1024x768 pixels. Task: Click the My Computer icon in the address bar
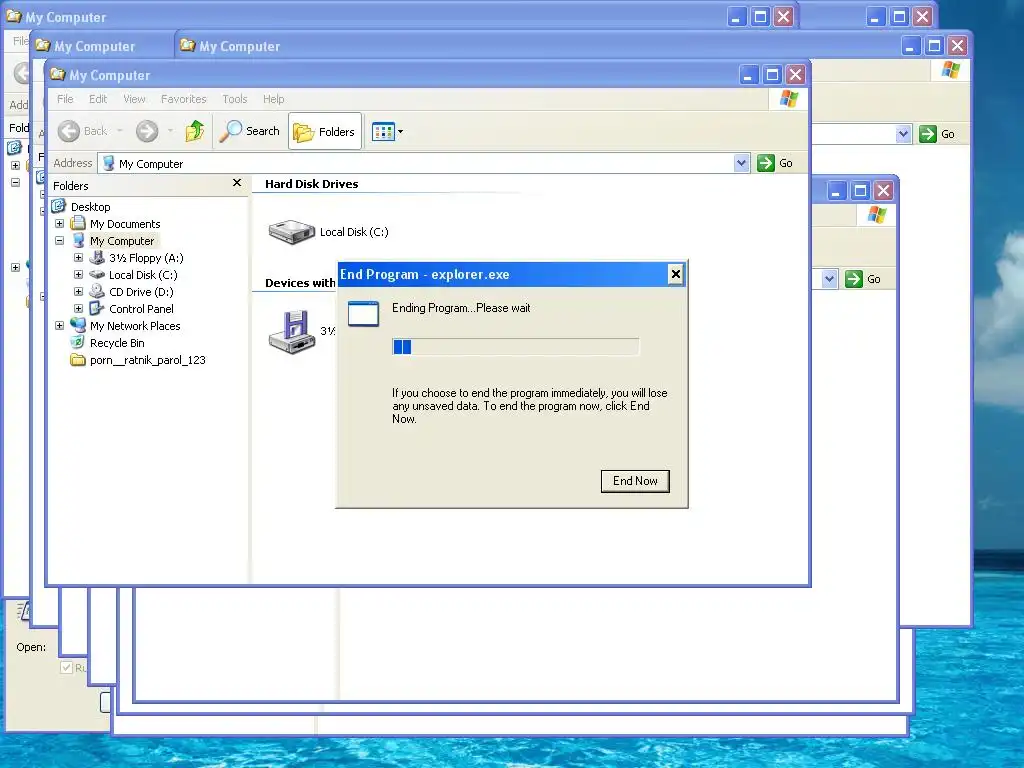tap(109, 163)
